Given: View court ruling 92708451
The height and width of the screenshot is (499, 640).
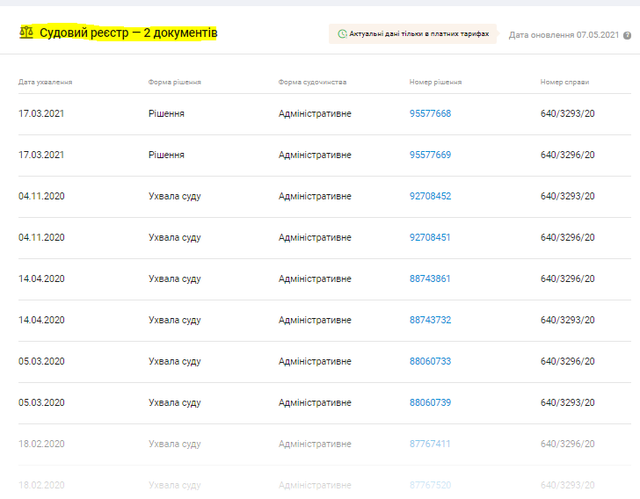Looking at the screenshot, I should pyautogui.click(x=430, y=238).
